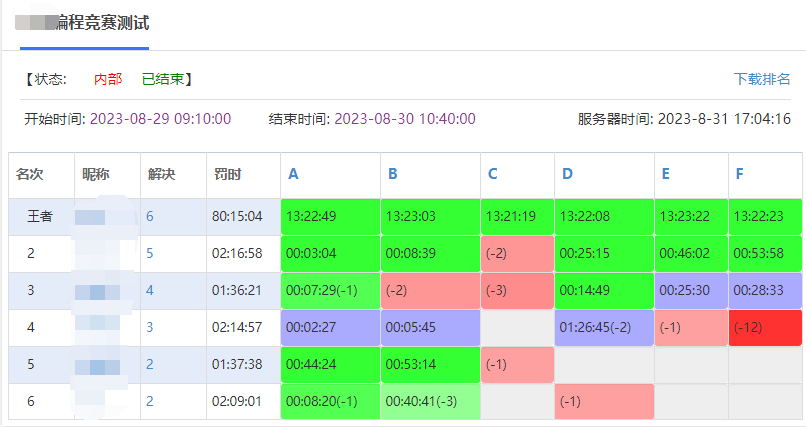Click the 下载排名 download link
806x427 pixels.
point(762,79)
